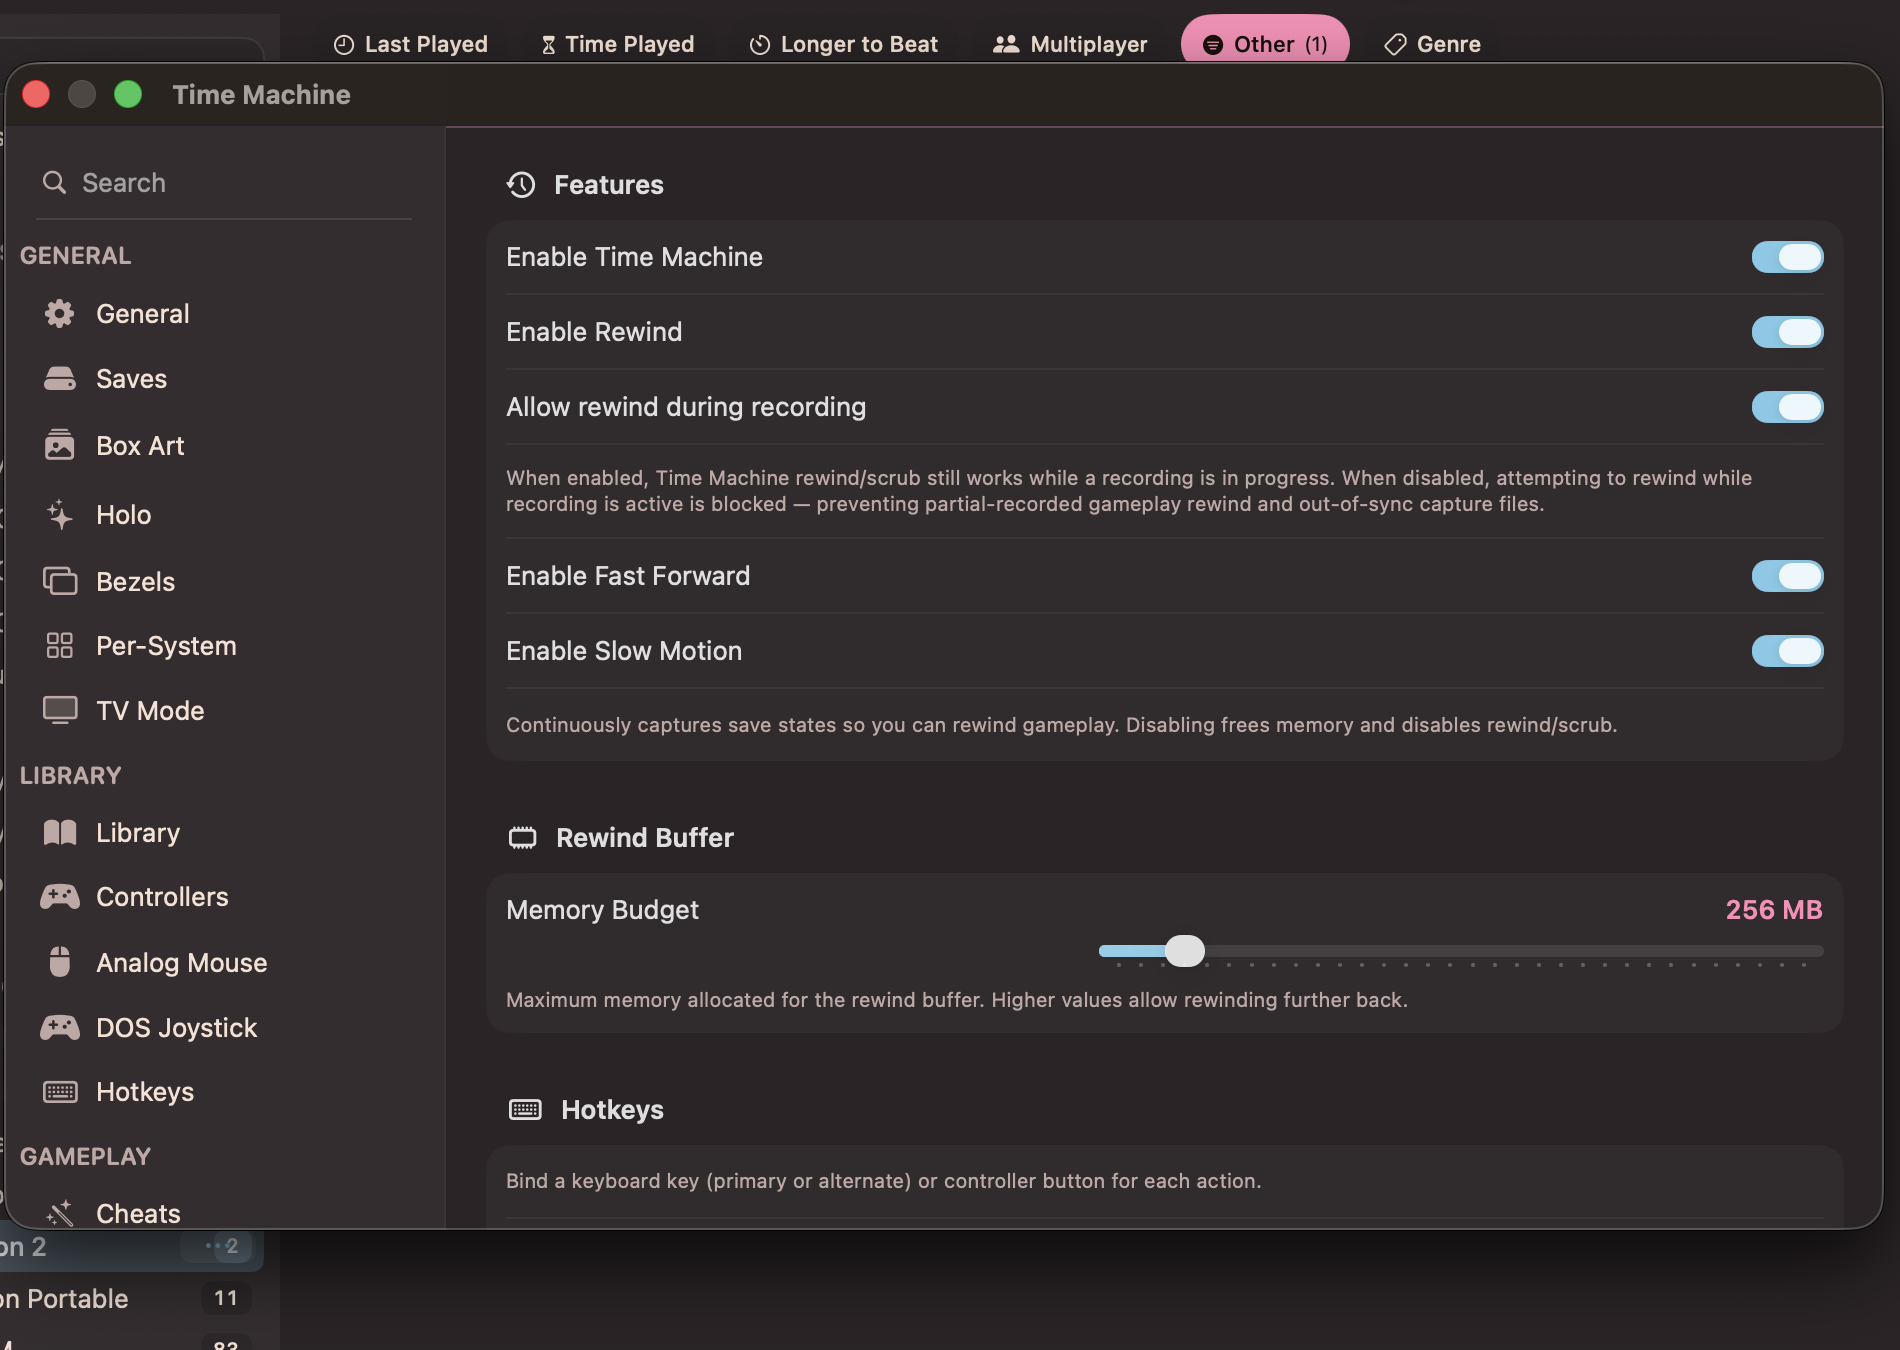Toggle Enable Rewind switch
Image resolution: width=1900 pixels, height=1350 pixels.
point(1787,332)
